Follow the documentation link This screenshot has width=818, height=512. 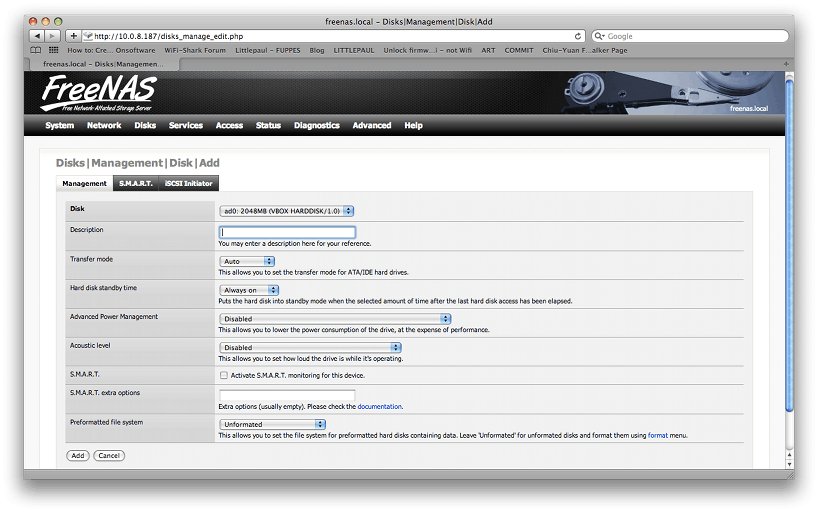(379, 407)
